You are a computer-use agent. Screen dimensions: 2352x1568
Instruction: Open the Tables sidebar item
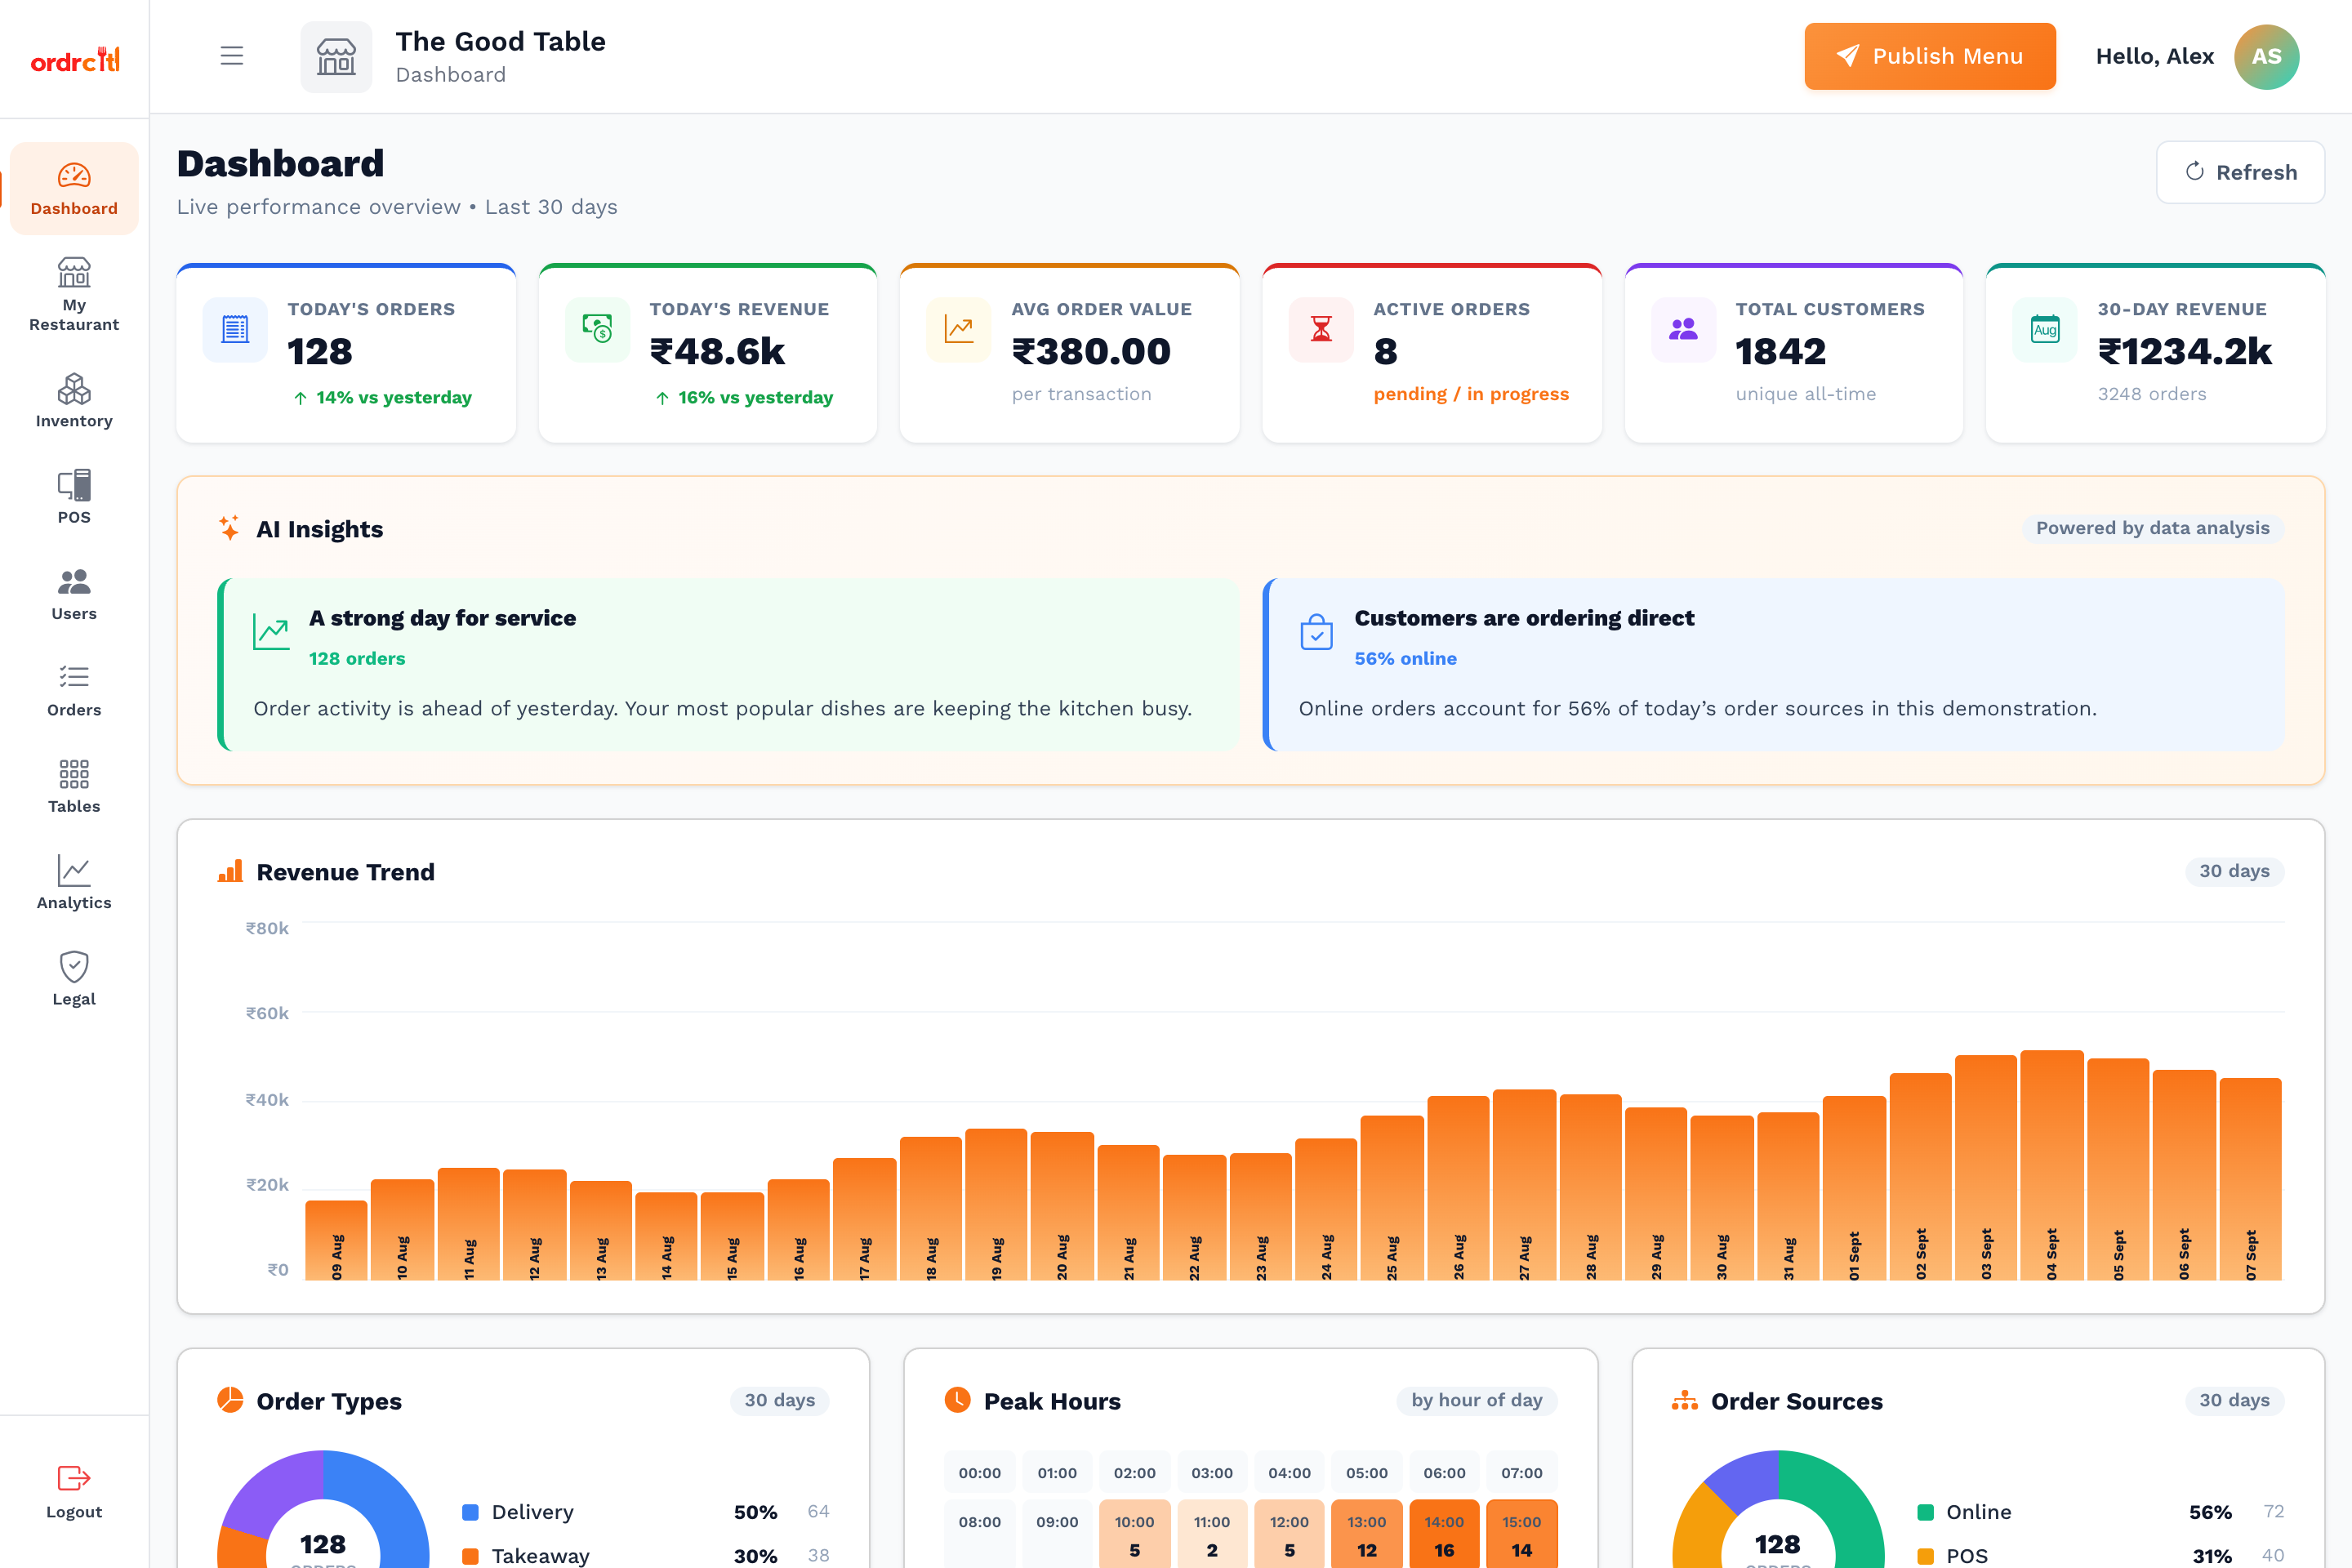point(74,786)
